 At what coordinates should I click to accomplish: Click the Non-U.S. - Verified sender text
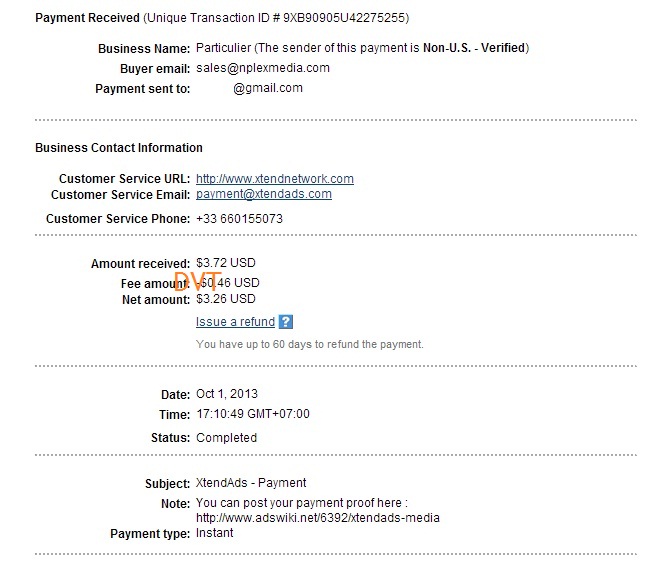click(474, 48)
